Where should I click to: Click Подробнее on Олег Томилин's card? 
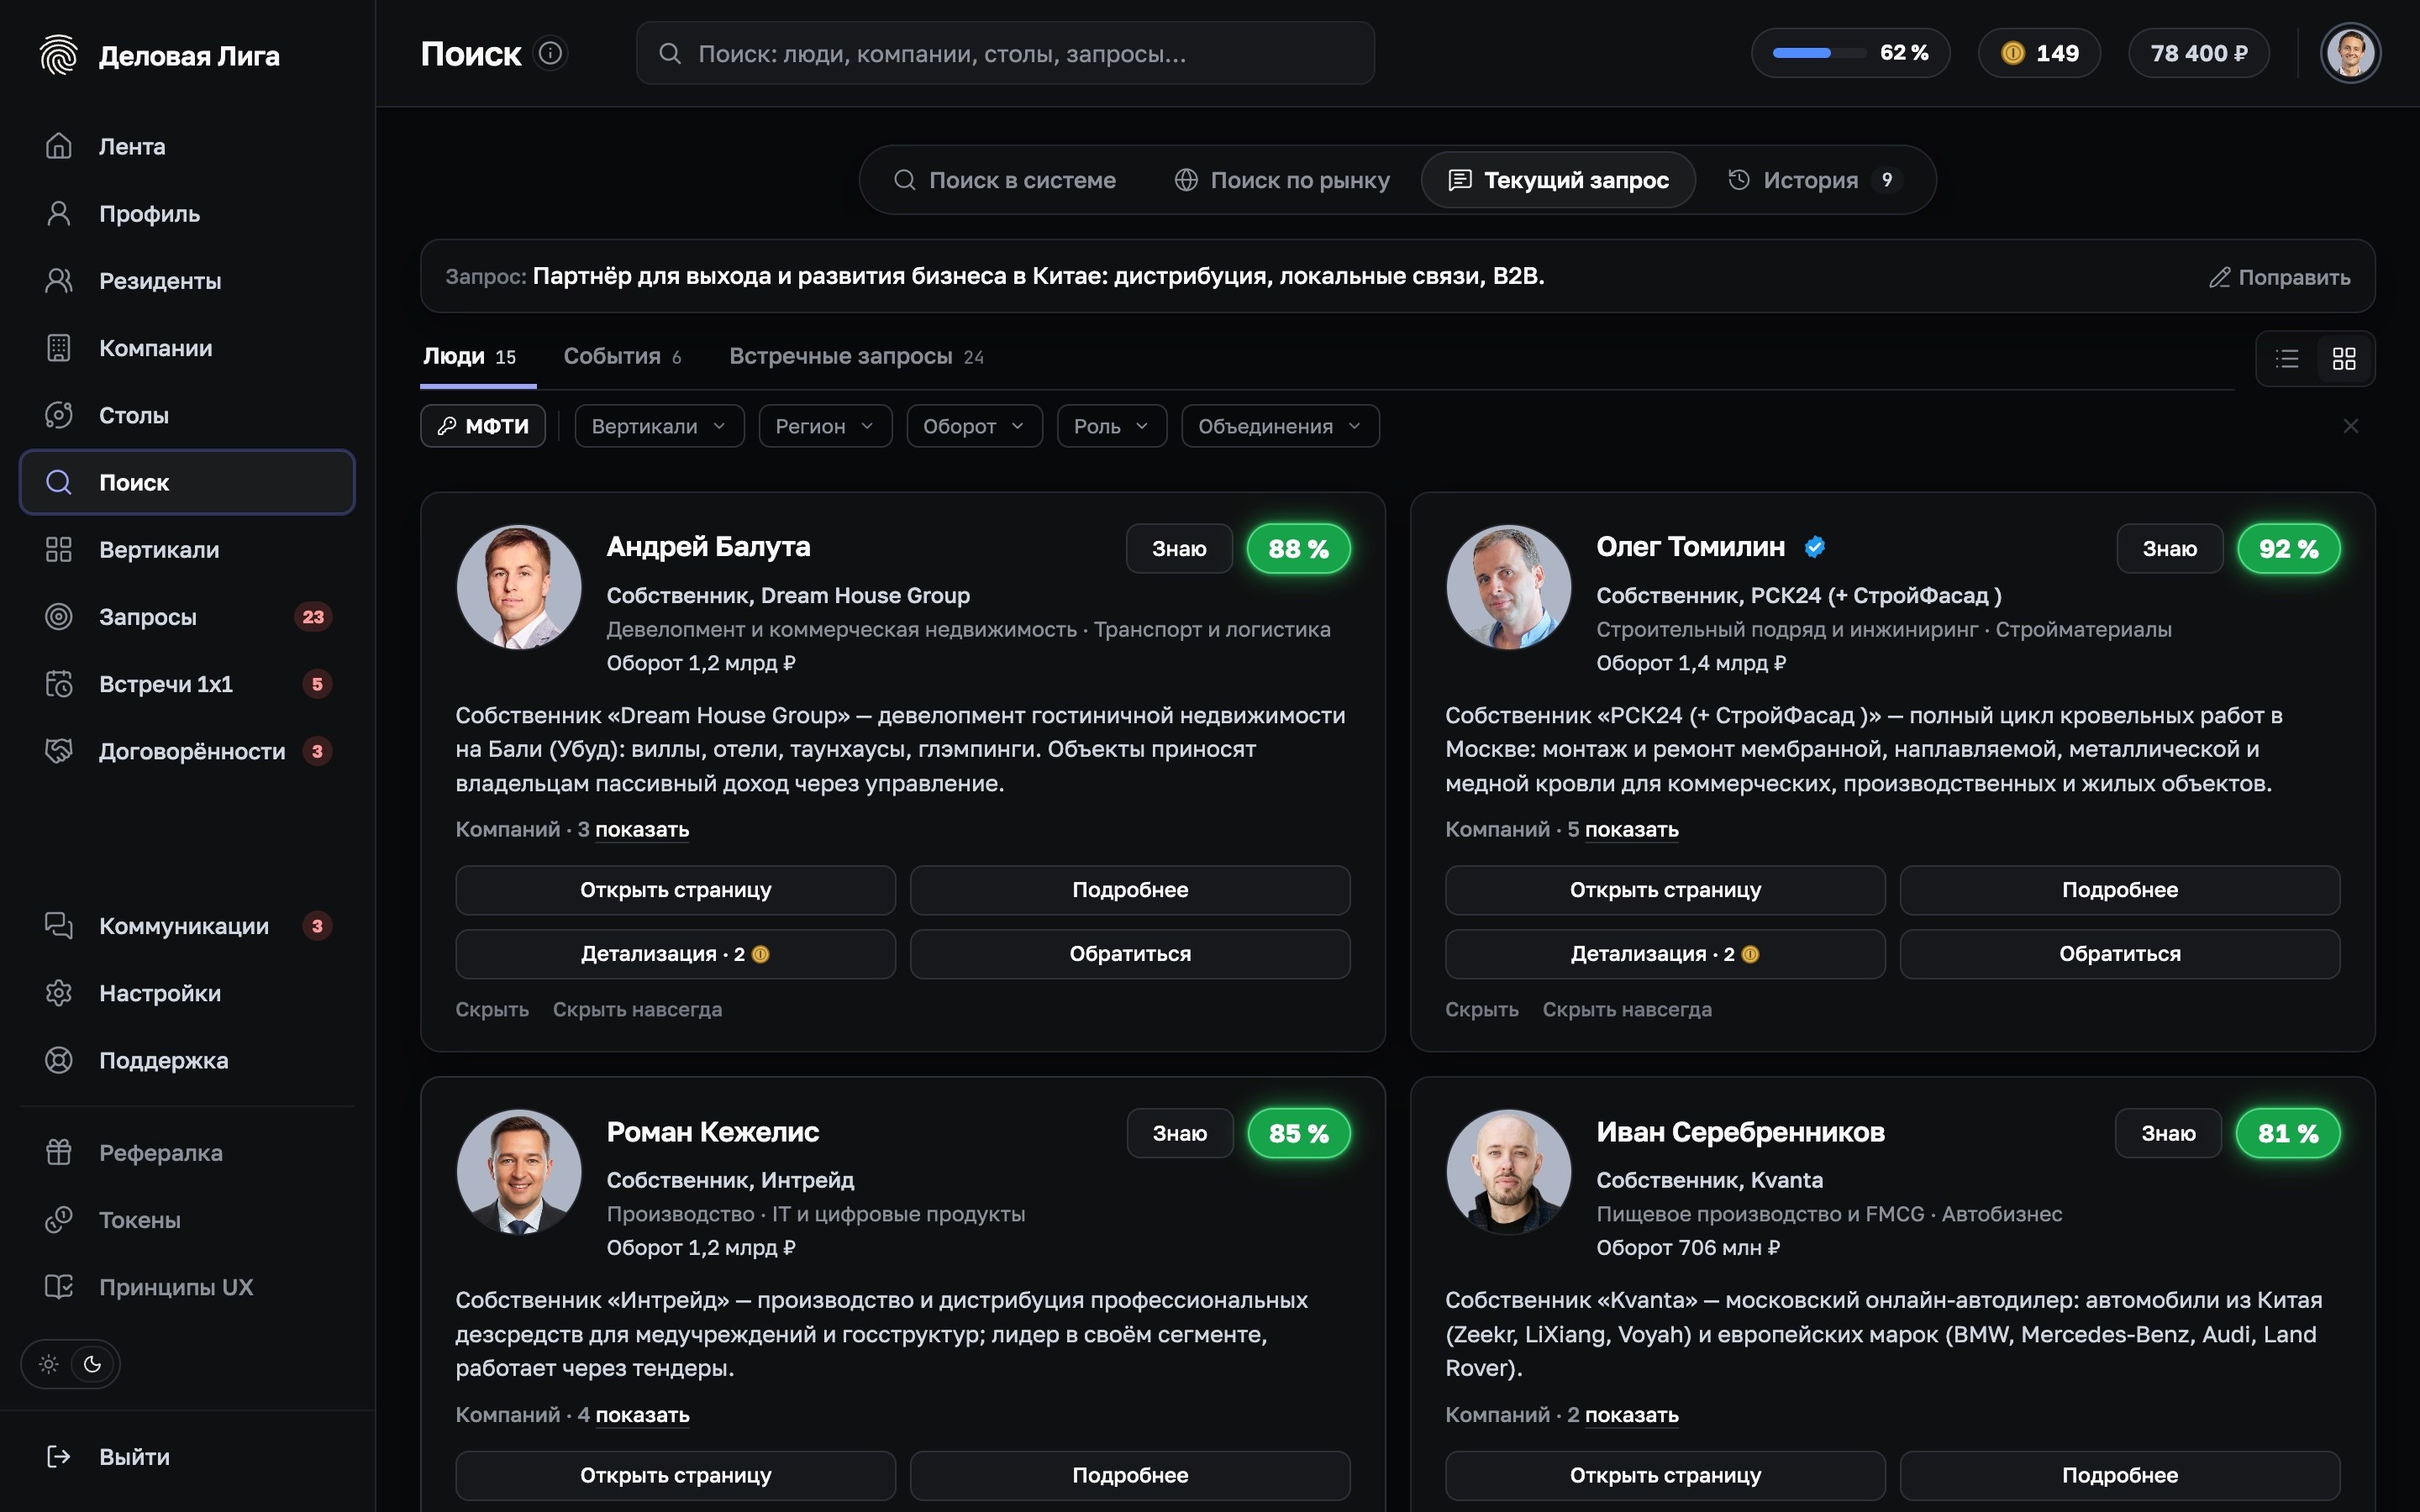click(x=2119, y=890)
